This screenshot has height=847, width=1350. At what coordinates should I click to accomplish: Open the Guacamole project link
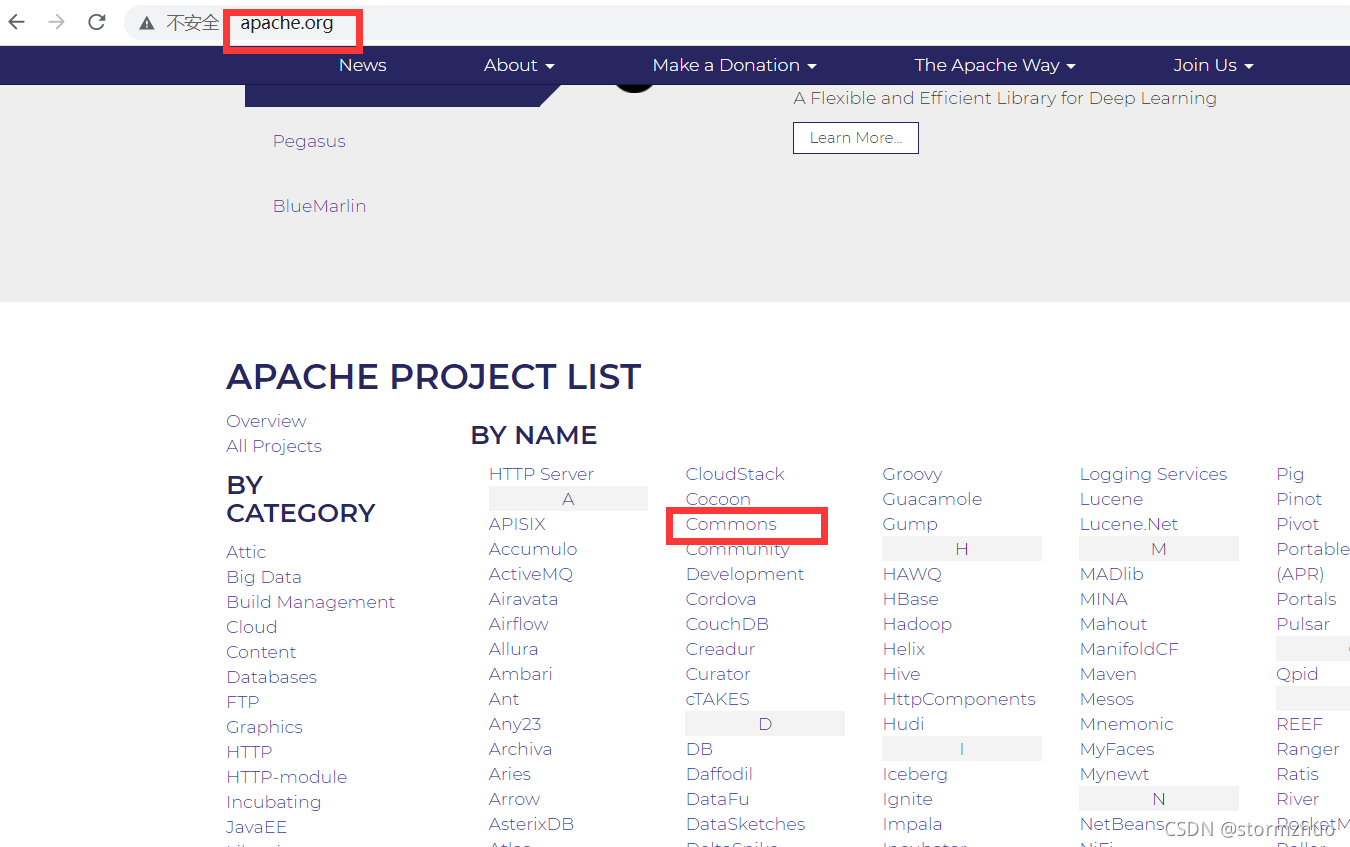click(x=932, y=499)
